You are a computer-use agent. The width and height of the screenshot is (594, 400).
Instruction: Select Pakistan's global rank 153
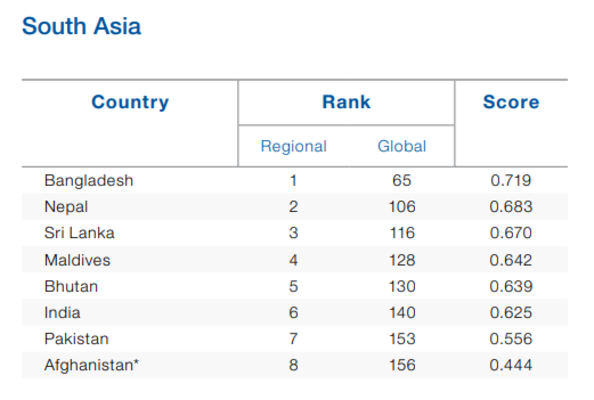tap(402, 339)
